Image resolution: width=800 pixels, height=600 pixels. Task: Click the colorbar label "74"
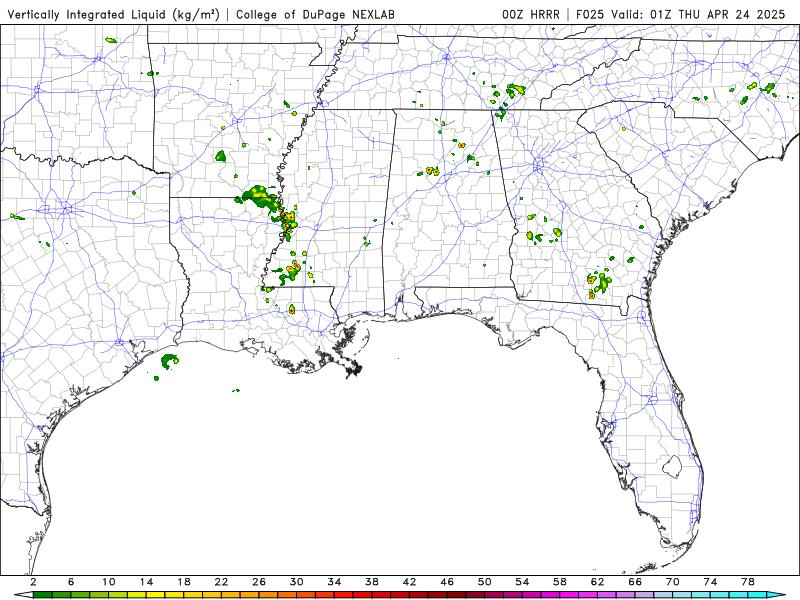tap(711, 582)
